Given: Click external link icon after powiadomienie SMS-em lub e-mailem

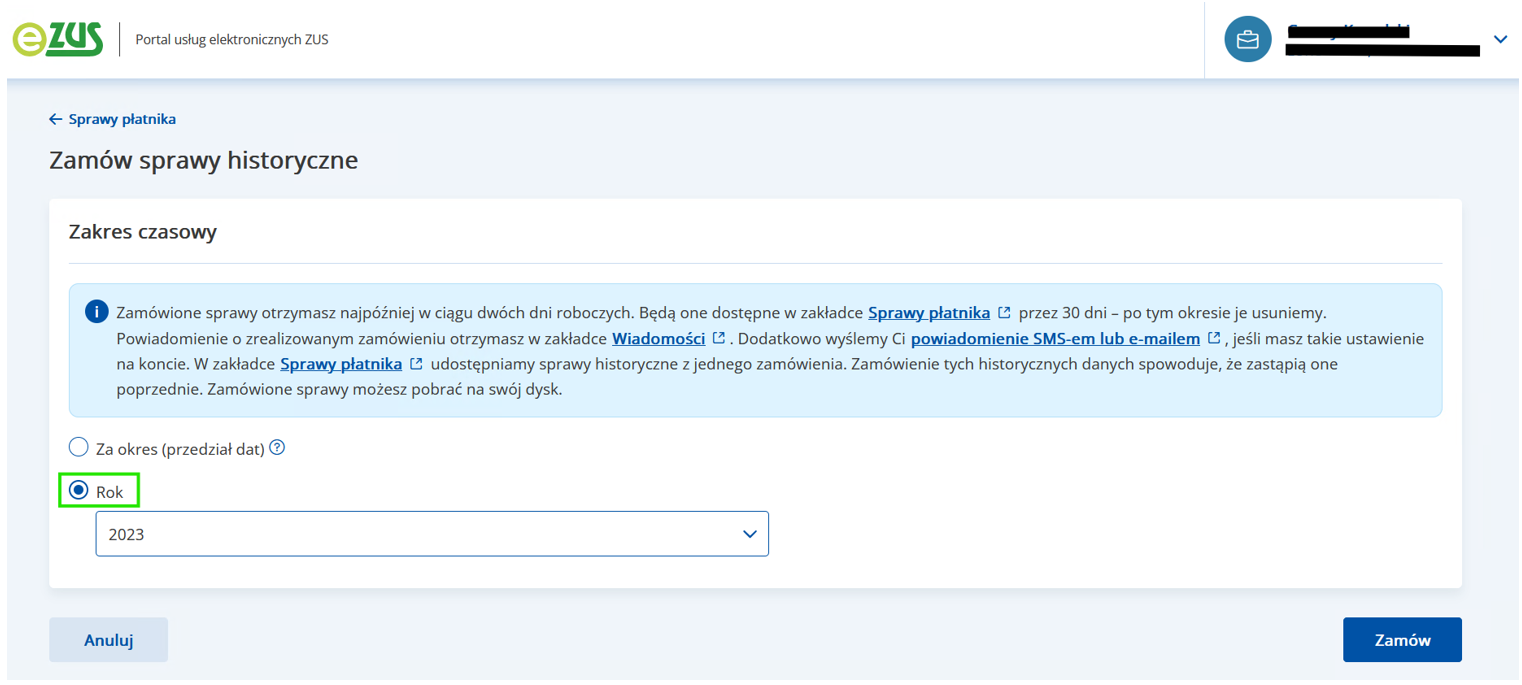Looking at the screenshot, I should click(1214, 338).
